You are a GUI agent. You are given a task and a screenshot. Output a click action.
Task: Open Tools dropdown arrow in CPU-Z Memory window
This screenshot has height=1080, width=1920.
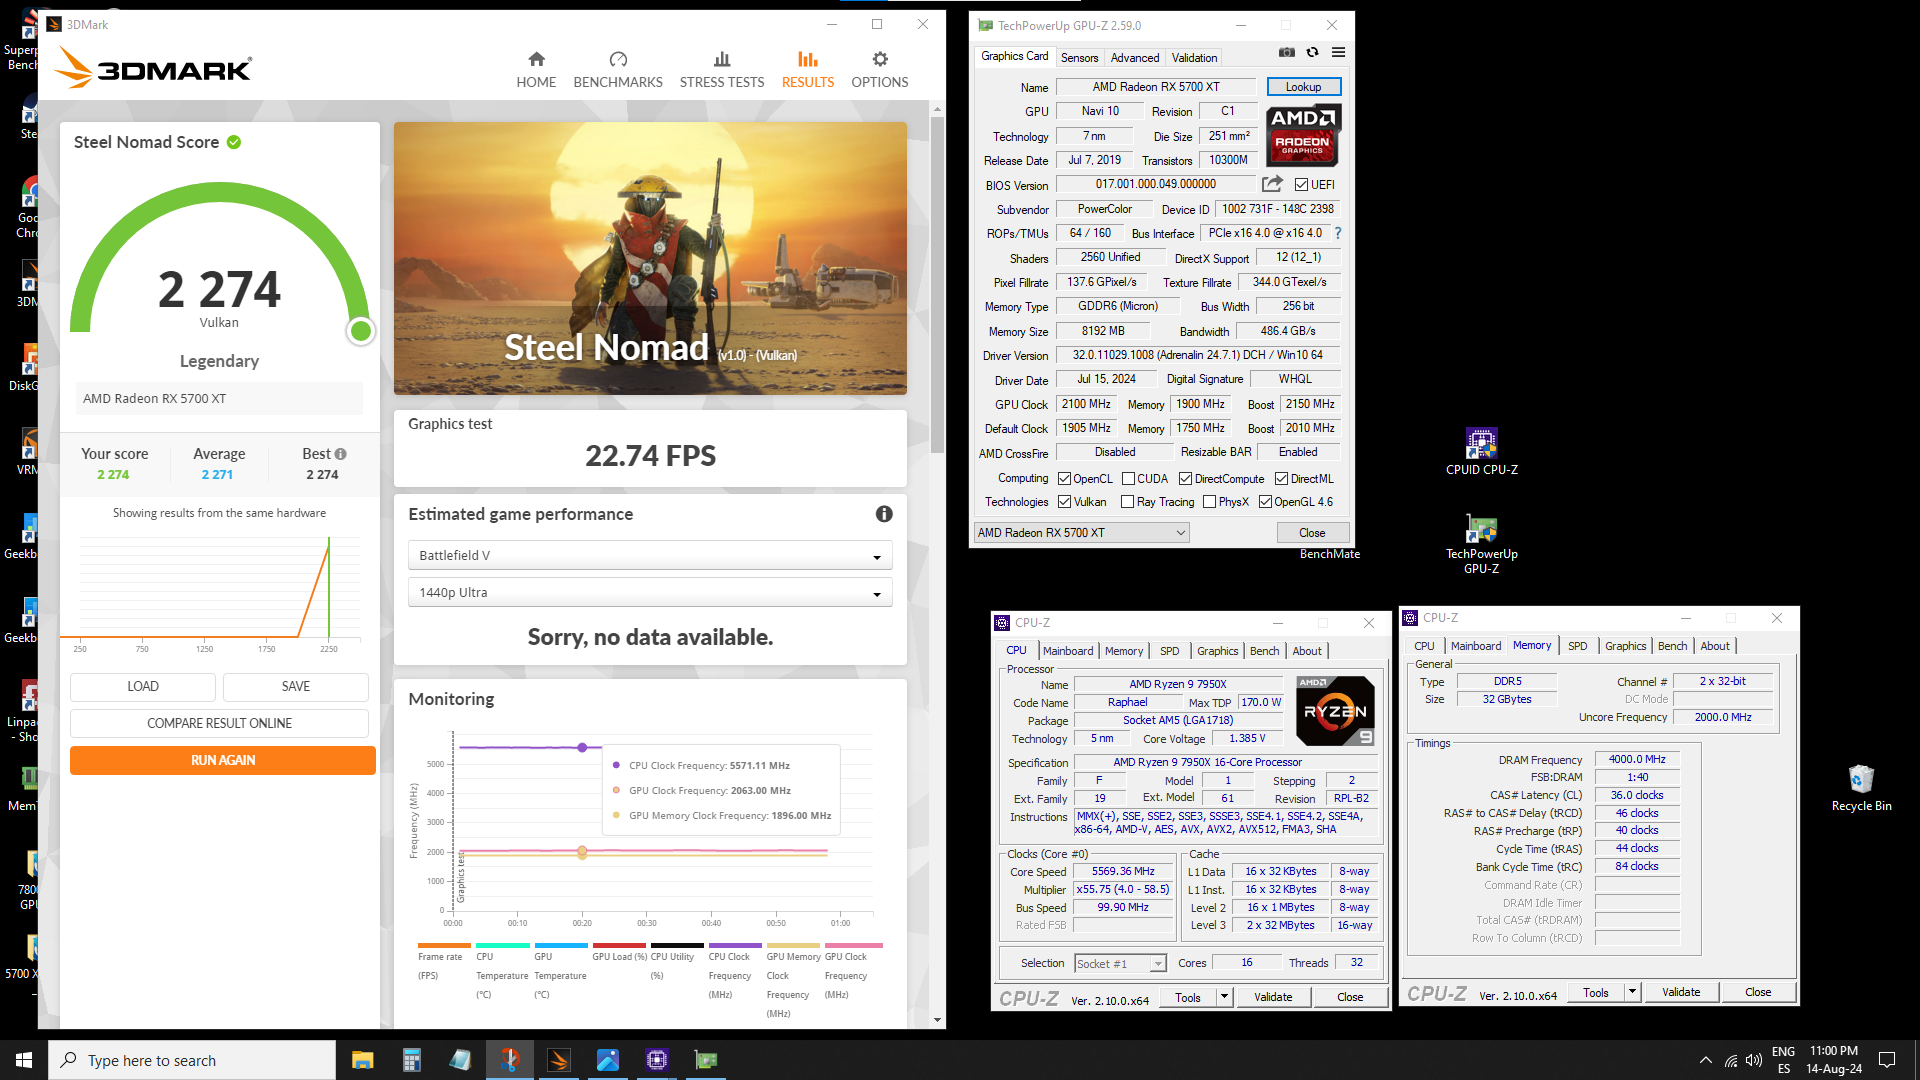1632,993
